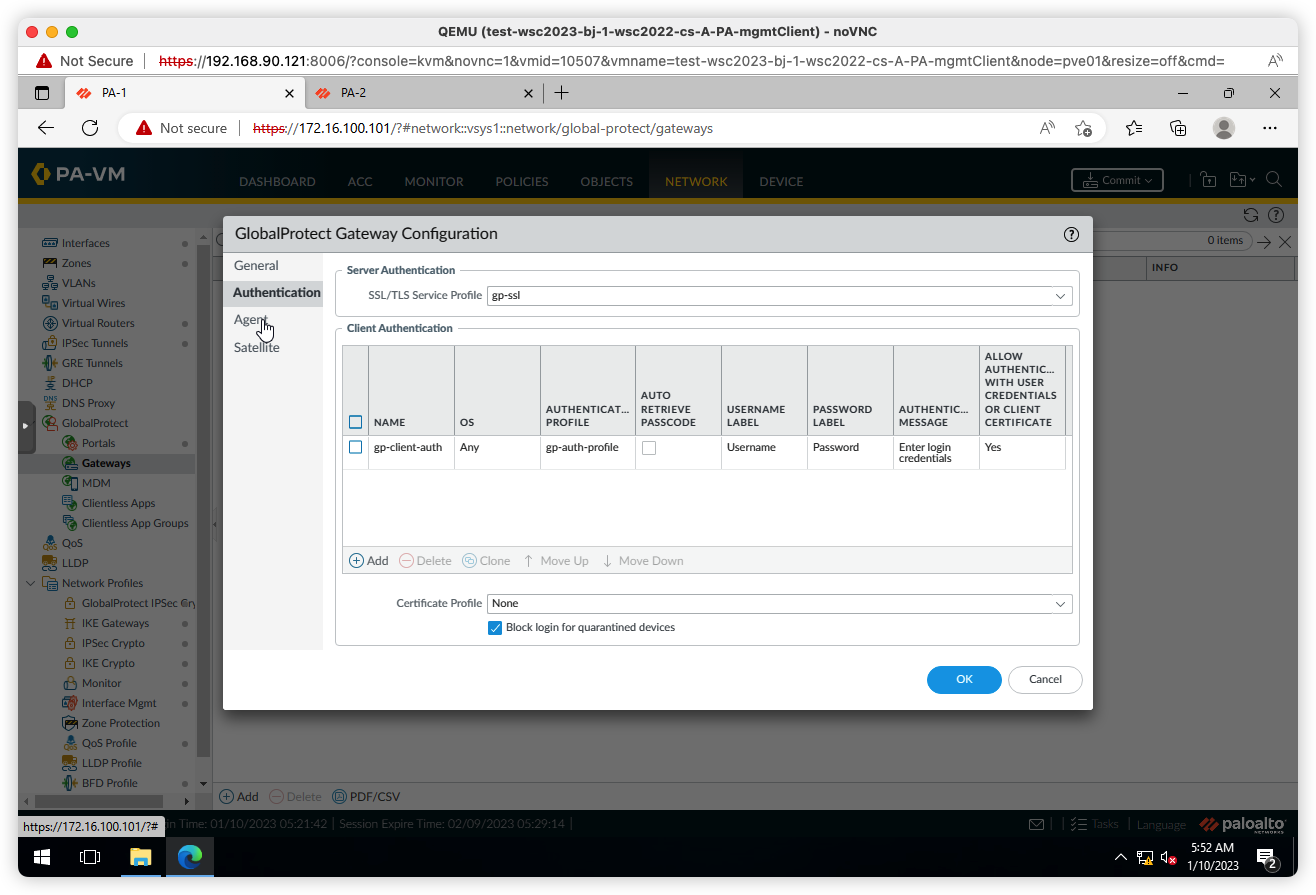This screenshot has width=1316, height=895.
Task: Select the Virtual Wires icon
Action: point(50,303)
